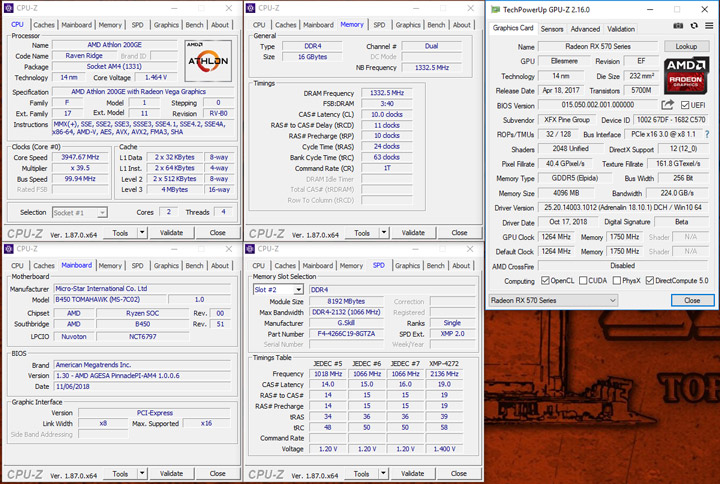This screenshot has height=484, width=720.
Task: Click Validate in the CPU tab window
Action: click(x=171, y=233)
